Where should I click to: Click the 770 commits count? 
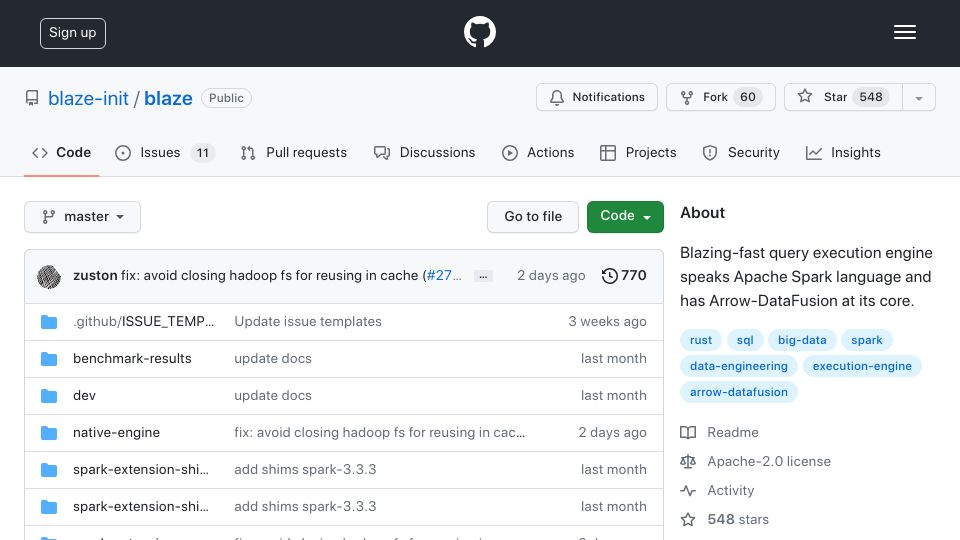coord(634,276)
